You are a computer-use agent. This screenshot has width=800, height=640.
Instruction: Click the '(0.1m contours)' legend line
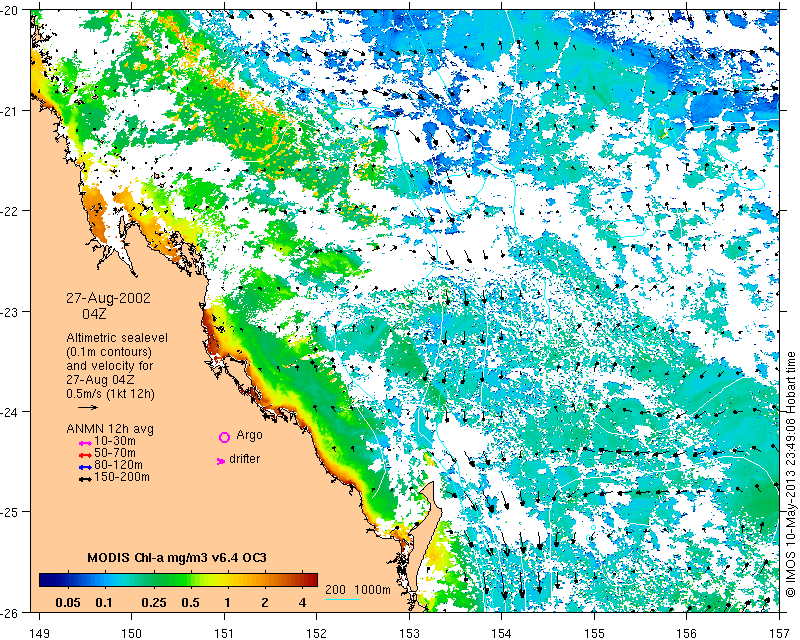coord(109,352)
